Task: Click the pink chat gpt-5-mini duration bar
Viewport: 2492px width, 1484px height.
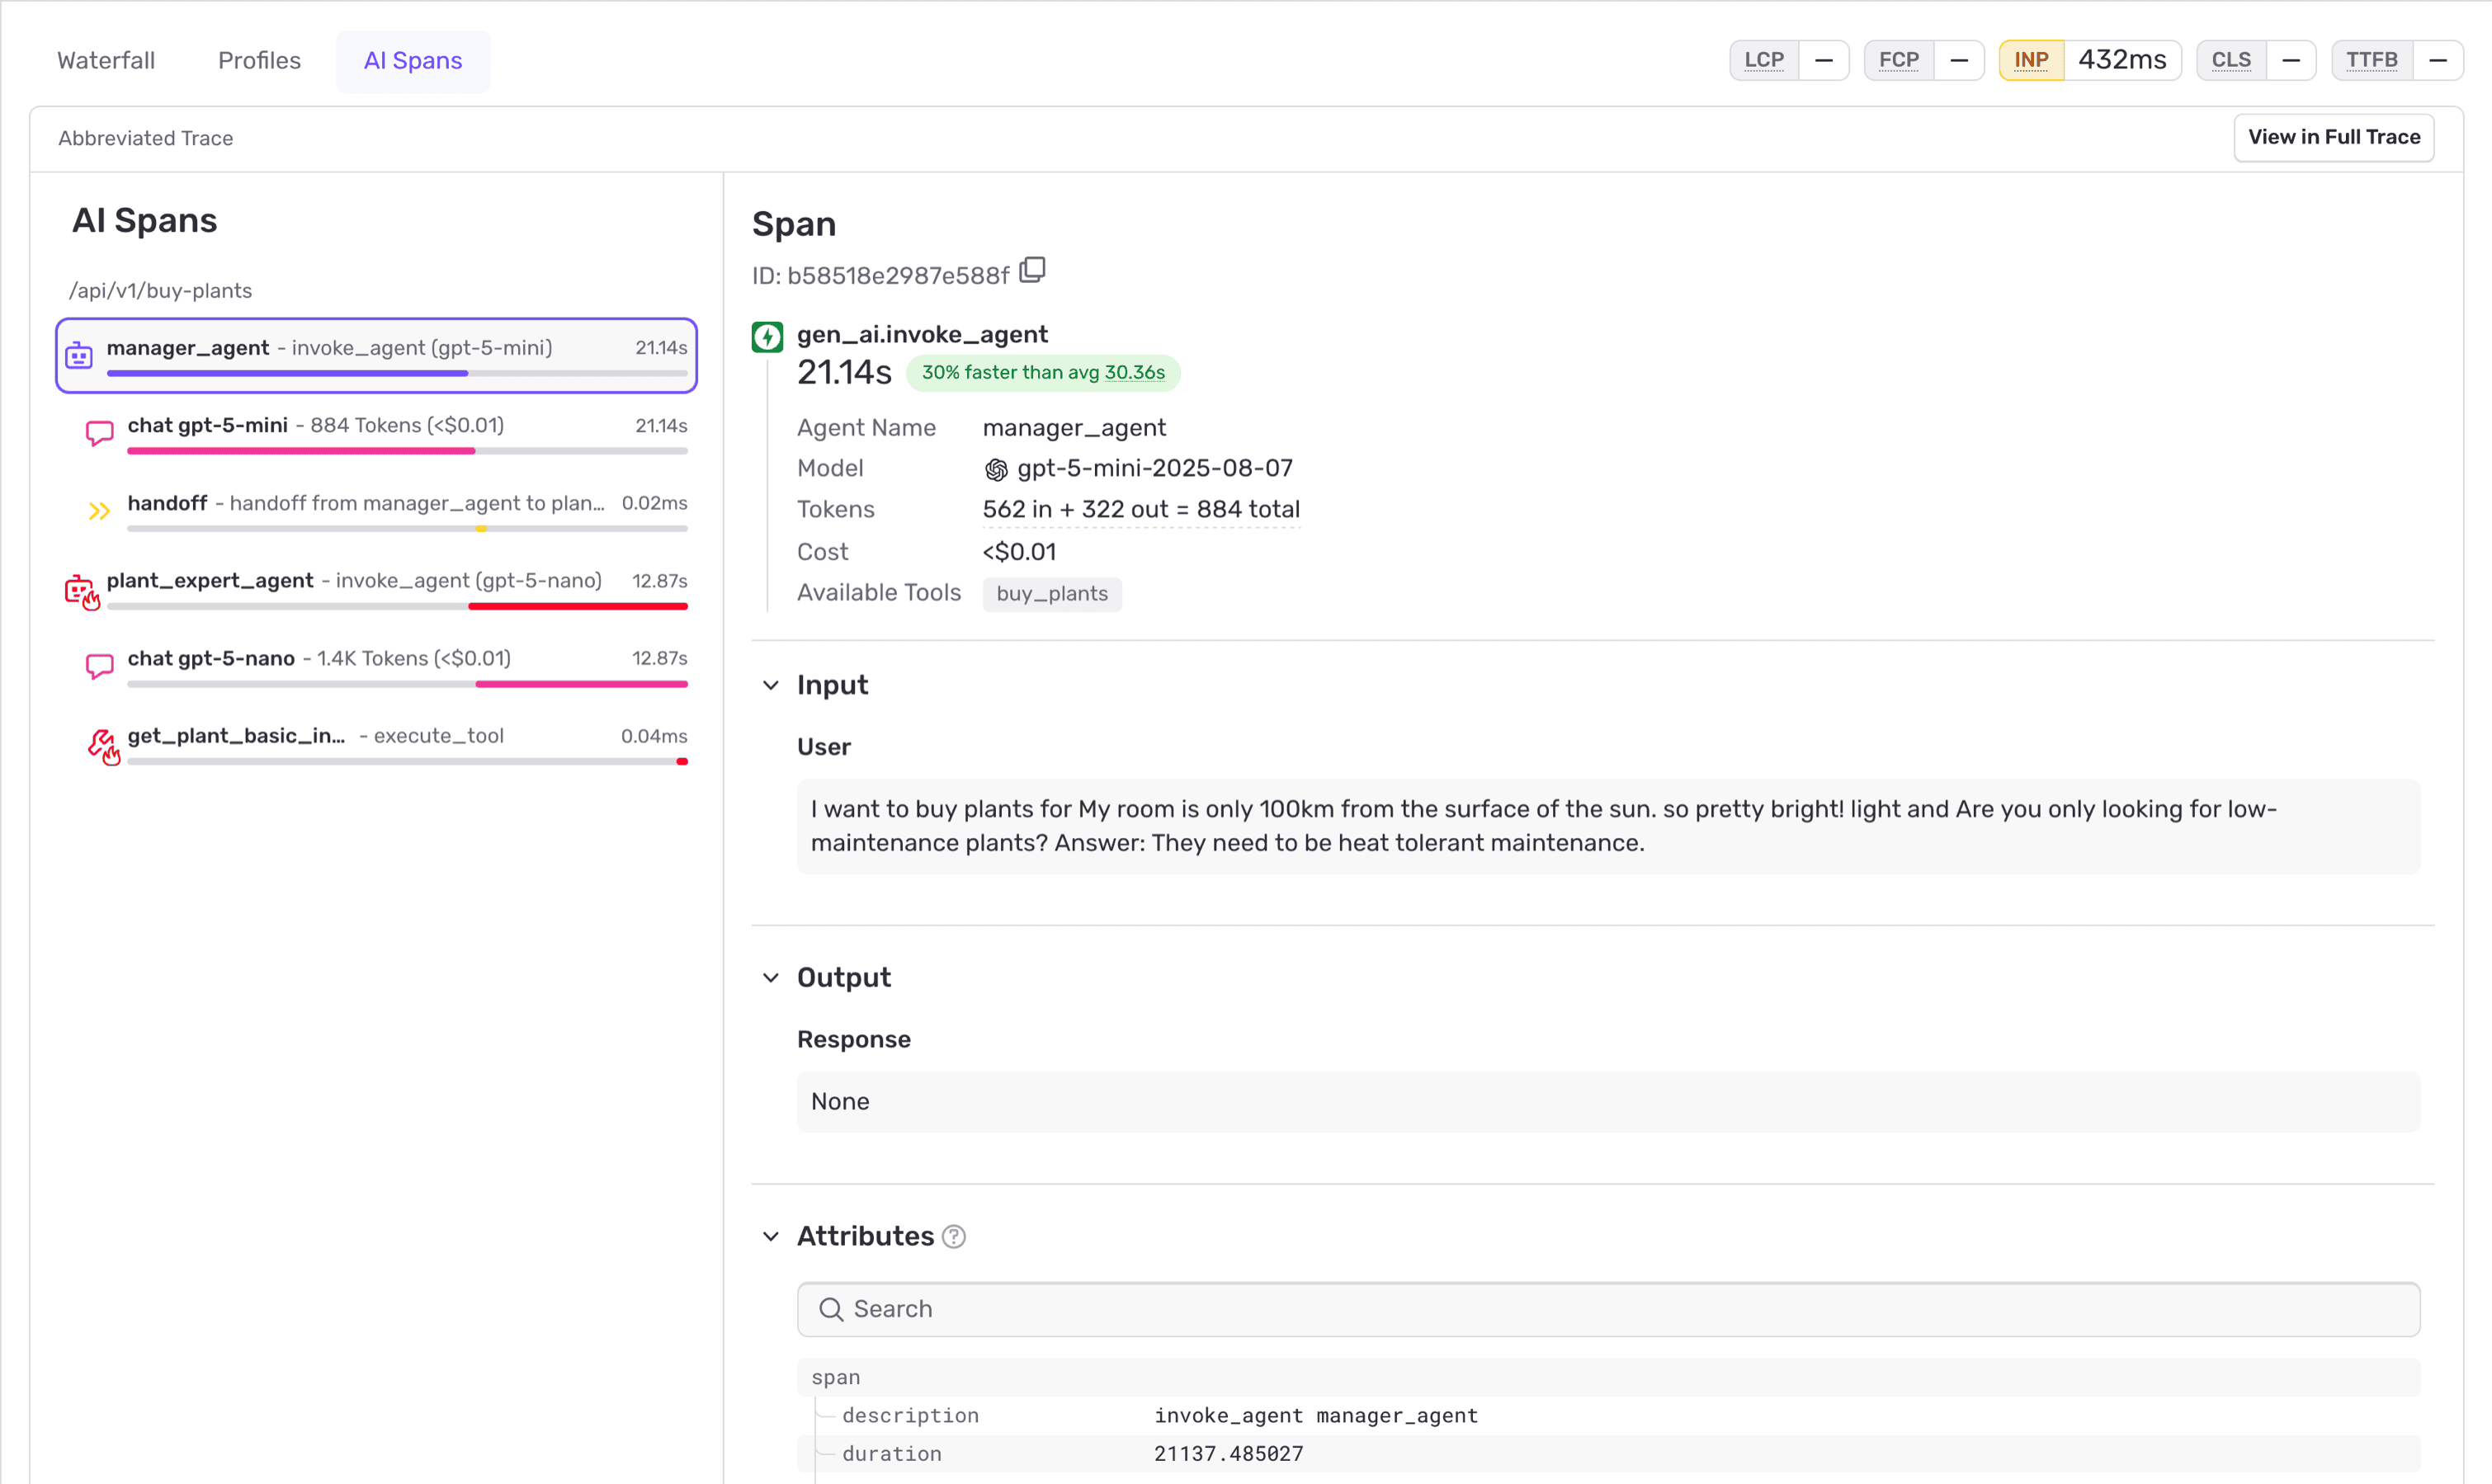Action: coord(301,451)
